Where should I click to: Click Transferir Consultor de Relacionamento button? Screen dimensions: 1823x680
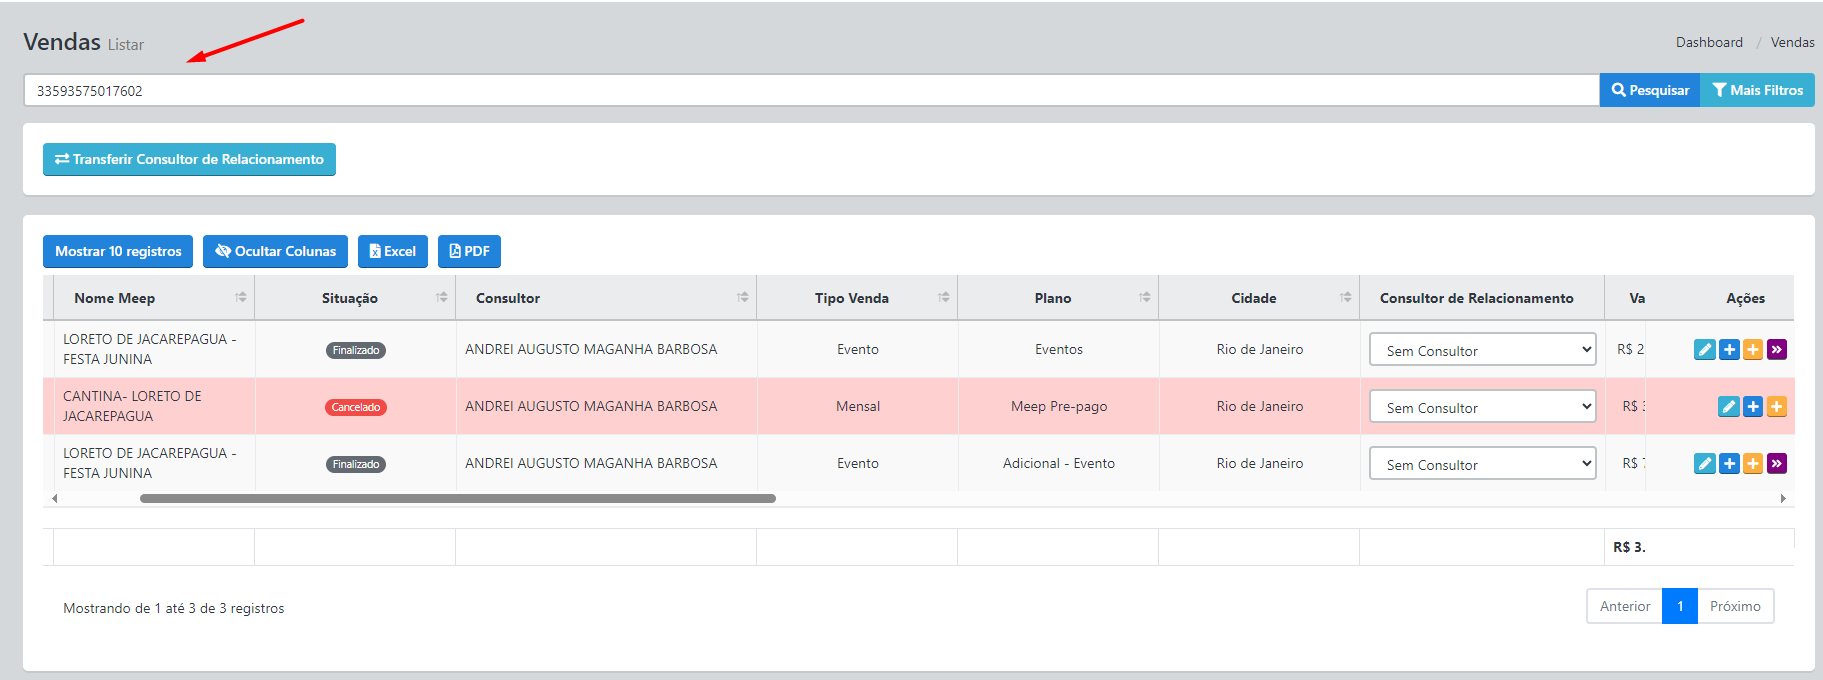click(189, 160)
